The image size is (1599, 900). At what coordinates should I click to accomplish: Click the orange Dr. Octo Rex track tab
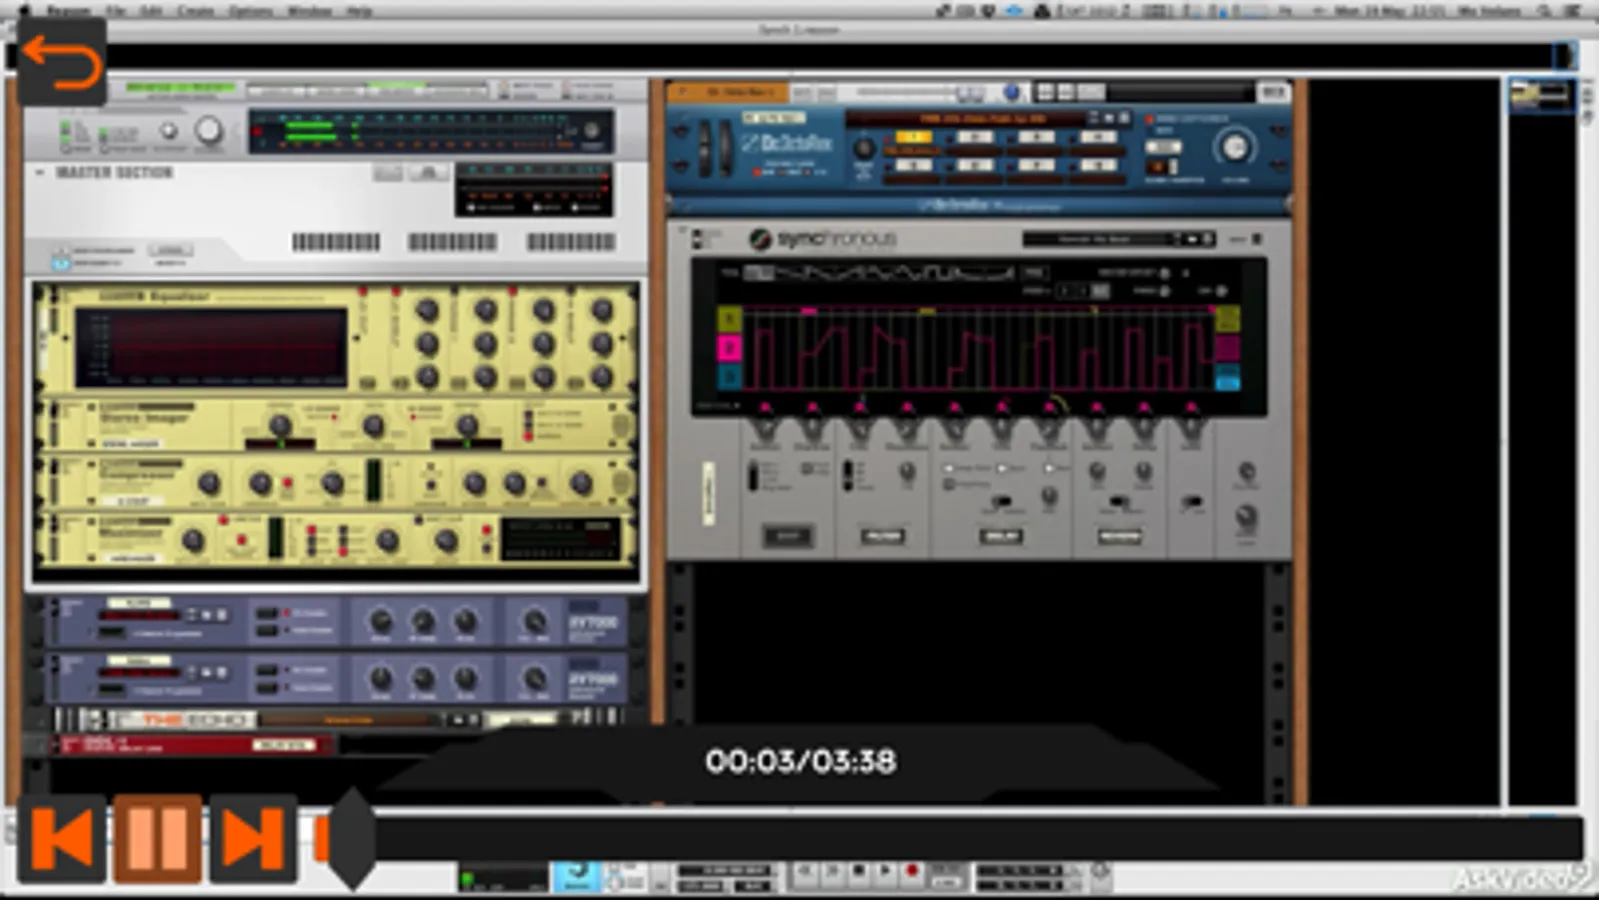tap(728, 93)
